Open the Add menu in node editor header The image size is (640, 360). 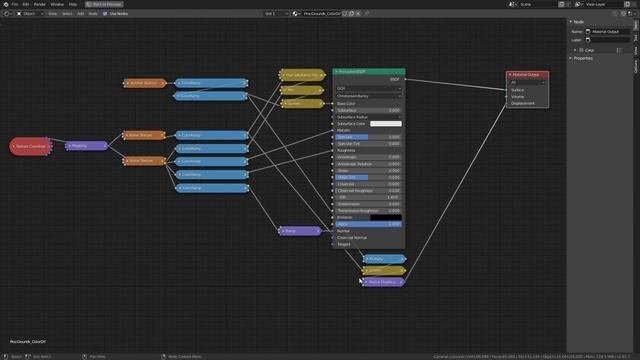coord(80,13)
